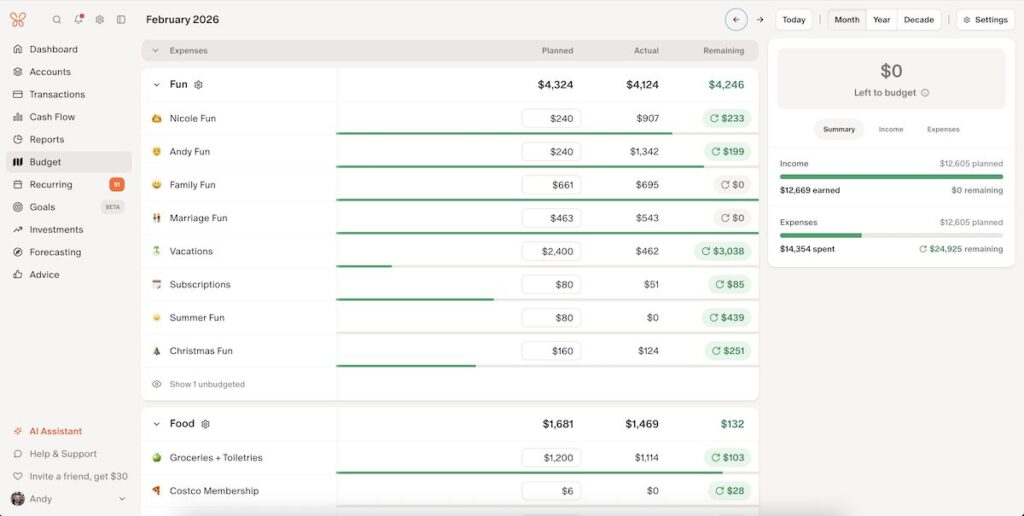Image resolution: width=1024 pixels, height=516 pixels.
Task: Click Andy's profile avatar
Action: (x=18, y=499)
